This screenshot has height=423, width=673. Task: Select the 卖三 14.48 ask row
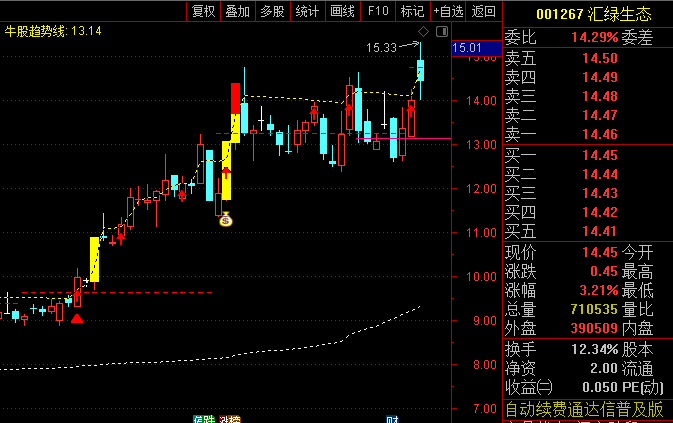(x=588, y=96)
